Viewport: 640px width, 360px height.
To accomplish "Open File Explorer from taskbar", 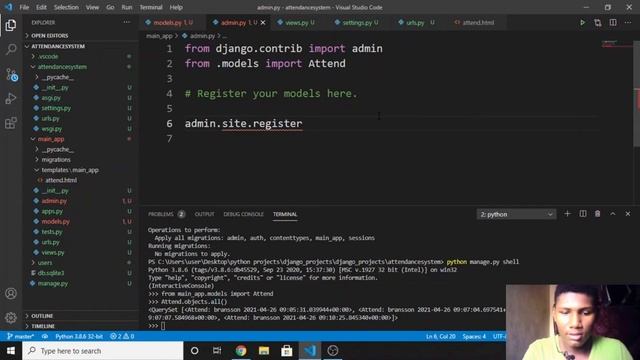I will (x=264, y=351).
